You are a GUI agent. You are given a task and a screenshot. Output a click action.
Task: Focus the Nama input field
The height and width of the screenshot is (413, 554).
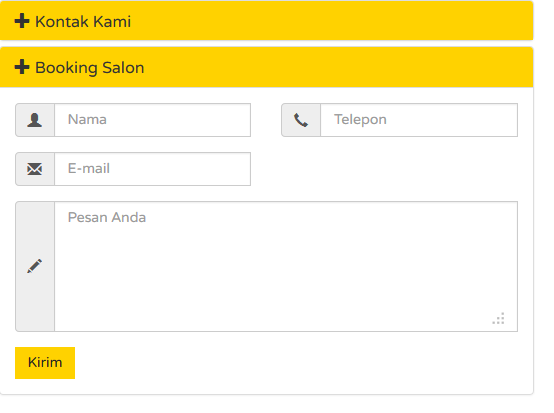tap(153, 120)
